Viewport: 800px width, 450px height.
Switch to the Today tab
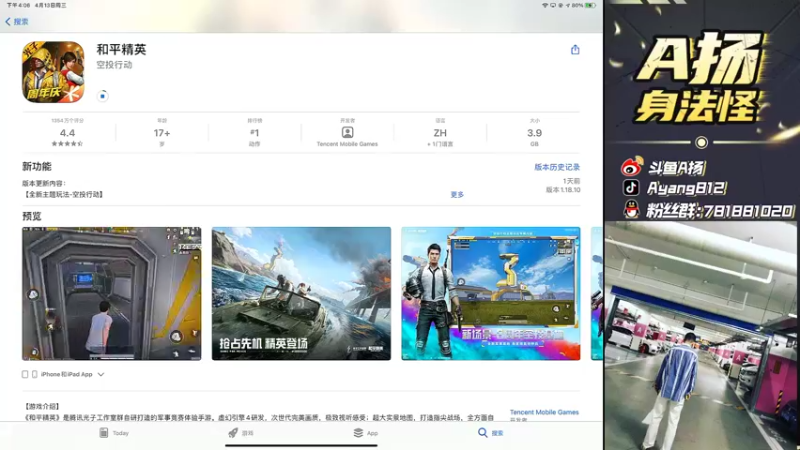click(x=114, y=433)
